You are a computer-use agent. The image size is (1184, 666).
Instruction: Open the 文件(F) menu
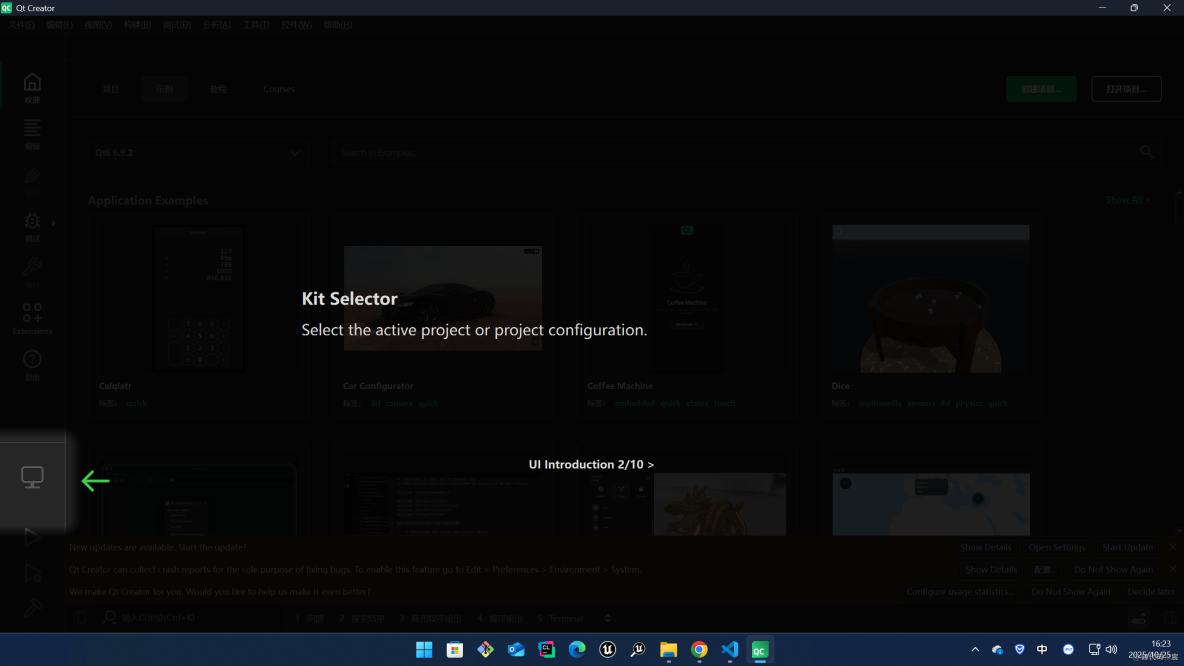pyautogui.click(x=21, y=25)
